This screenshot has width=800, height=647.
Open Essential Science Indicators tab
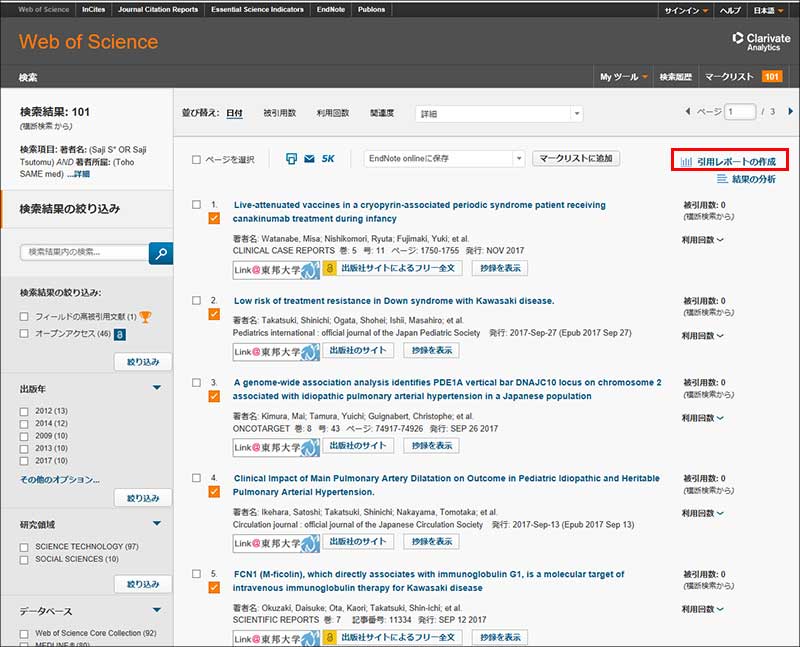pos(257,10)
